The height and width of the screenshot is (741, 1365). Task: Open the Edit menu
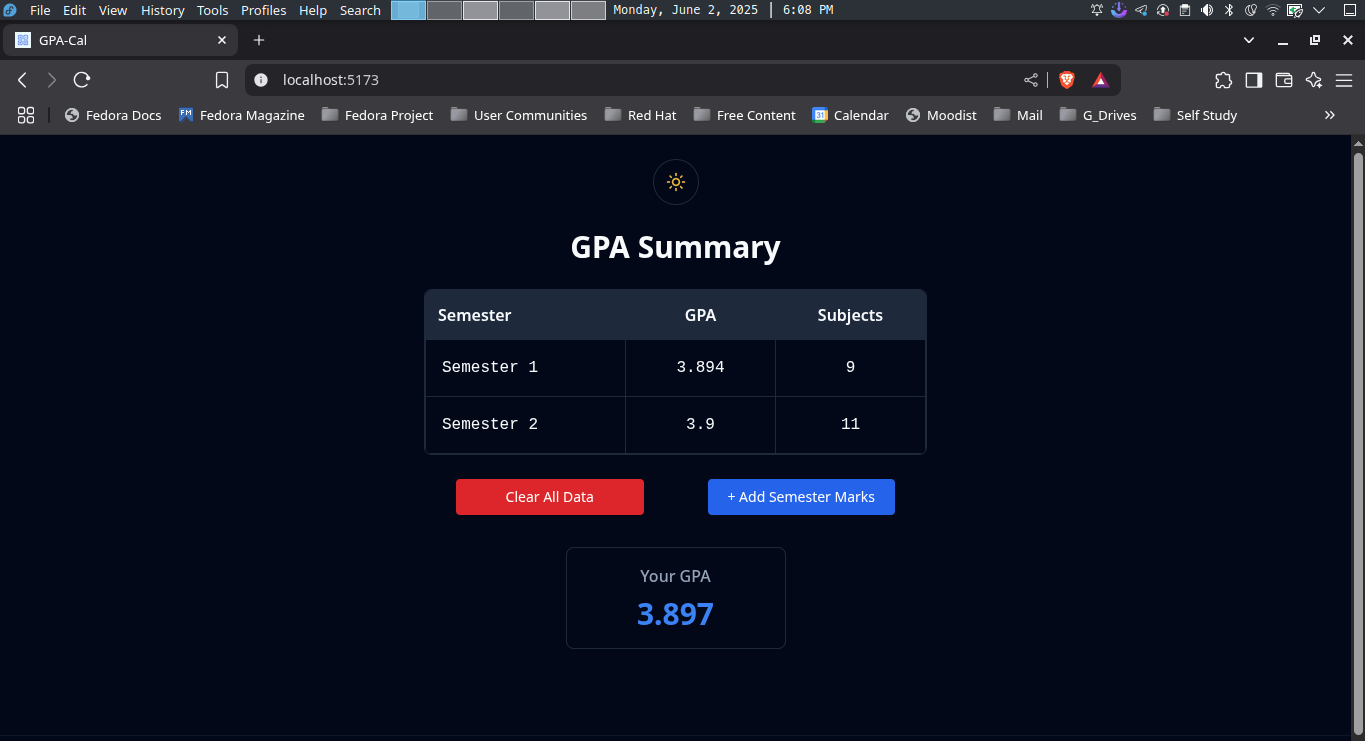(x=74, y=10)
